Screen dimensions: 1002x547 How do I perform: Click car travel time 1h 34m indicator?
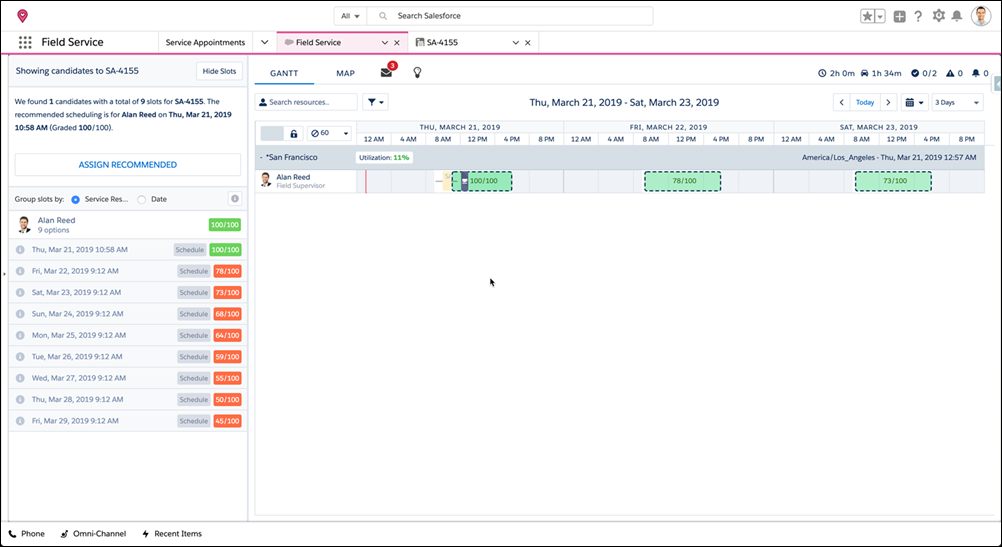click(880, 73)
